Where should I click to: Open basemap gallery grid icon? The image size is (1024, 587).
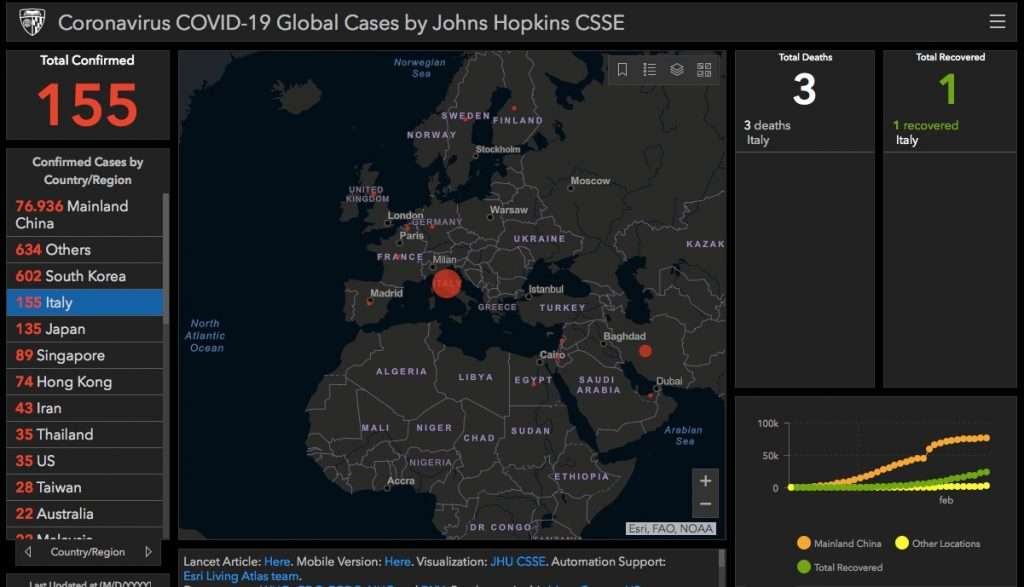pos(704,69)
